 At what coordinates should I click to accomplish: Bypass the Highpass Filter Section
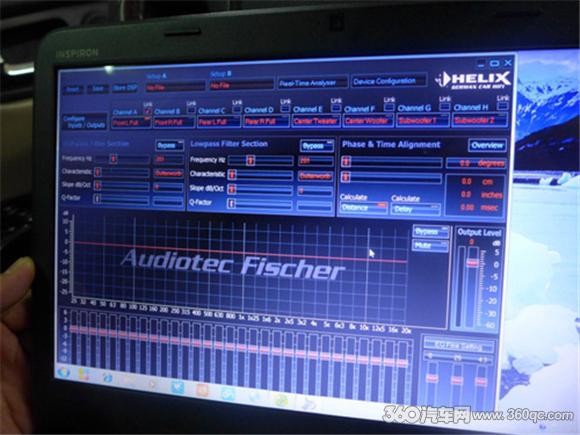coord(169,146)
